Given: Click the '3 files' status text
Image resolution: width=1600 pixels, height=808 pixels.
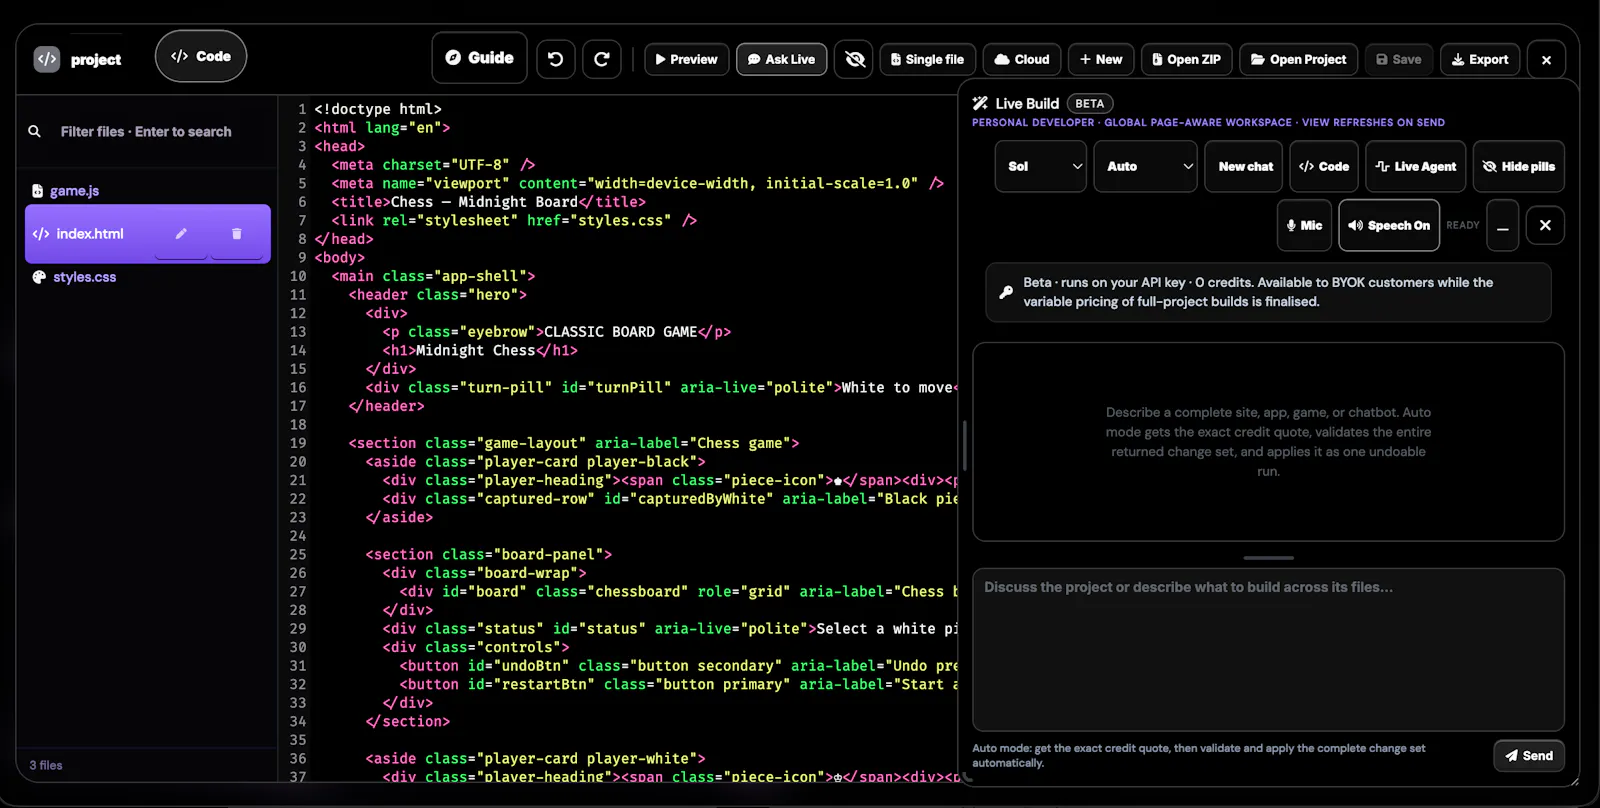Looking at the screenshot, I should pyautogui.click(x=46, y=765).
